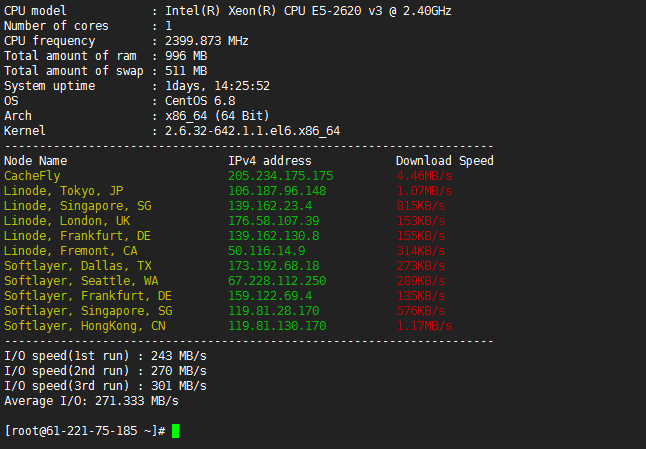Click the "IPv4 address" column header

tap(269, 161)
